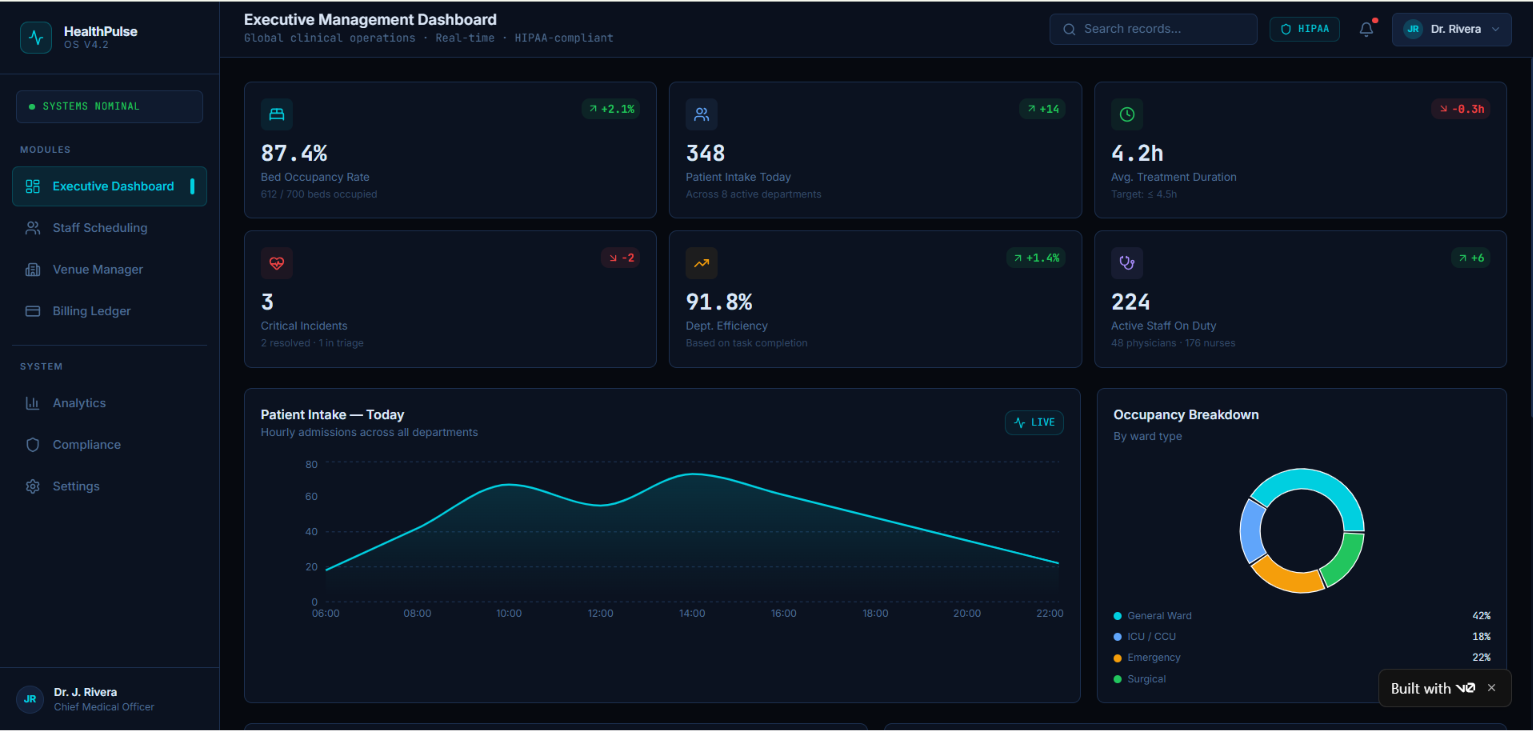Click the +2.1% badge on Bed Occupancy
1533x731 pixels.
coord(611,109)
